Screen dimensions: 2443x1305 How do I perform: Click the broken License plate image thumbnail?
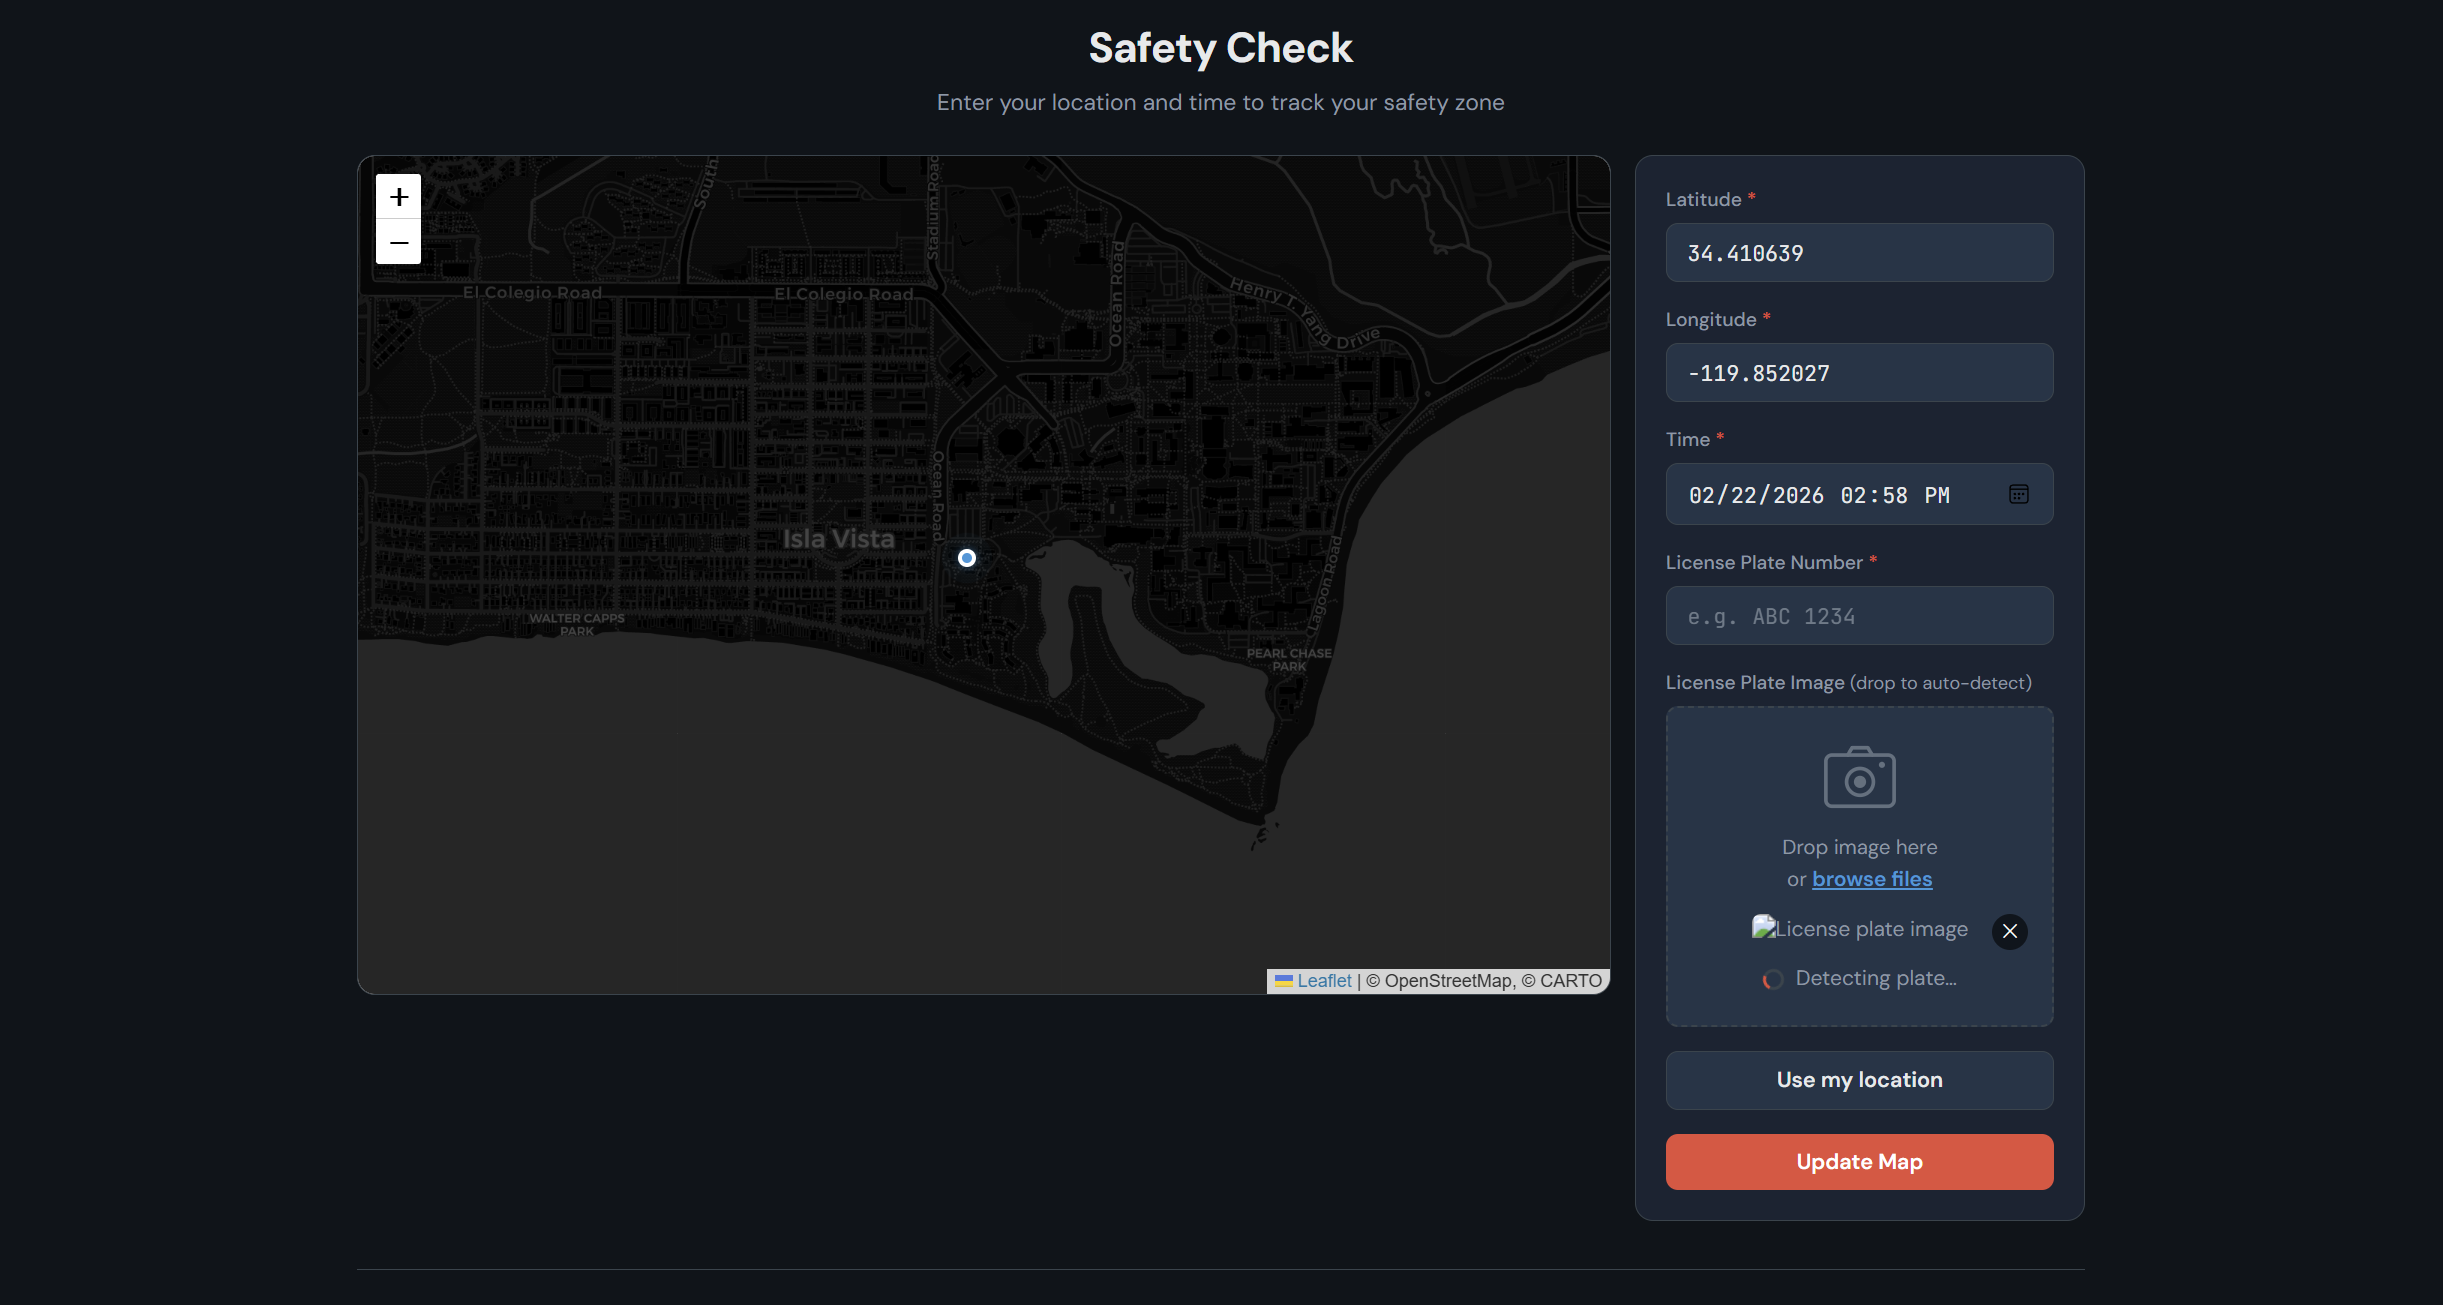[x=1763, y=928]
